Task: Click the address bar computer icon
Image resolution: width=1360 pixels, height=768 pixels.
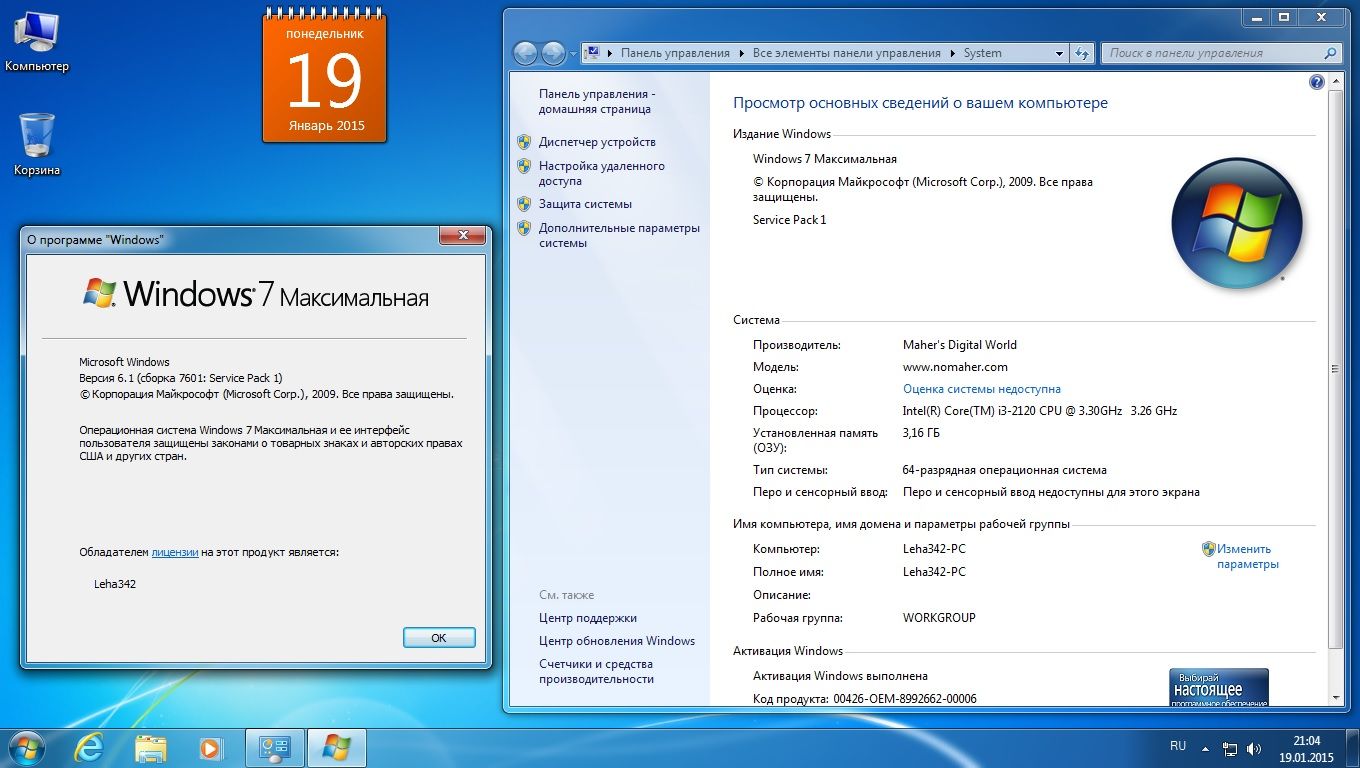Action: coord(593,53)
